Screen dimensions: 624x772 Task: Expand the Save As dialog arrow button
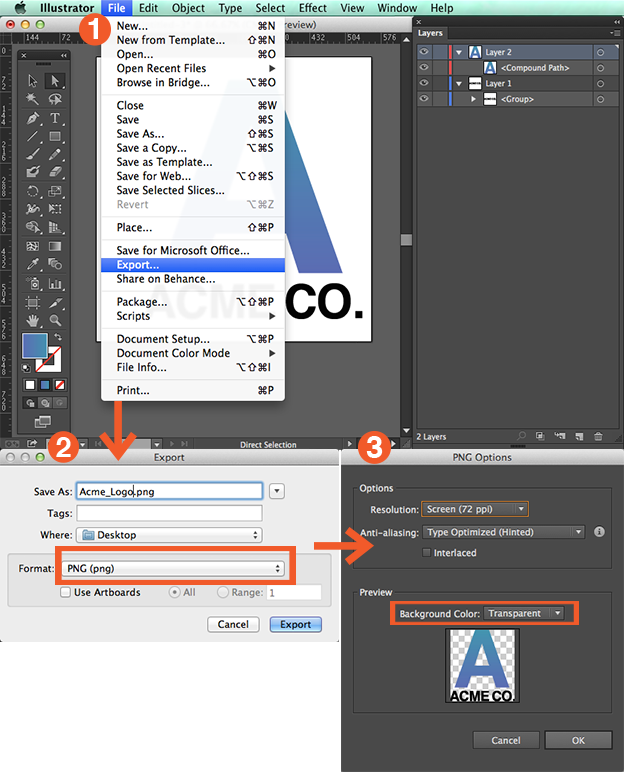[277, 491]
